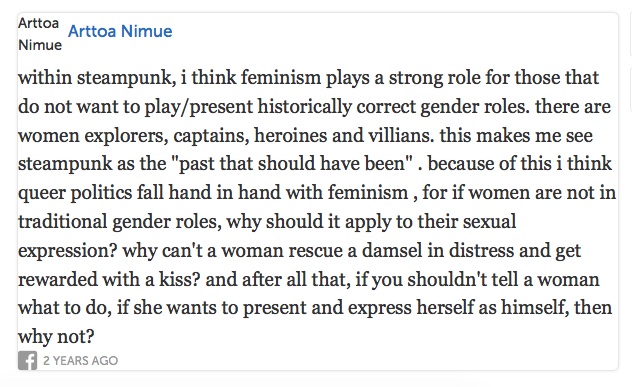Click the word "expression?" in the comment

[67, 250]
